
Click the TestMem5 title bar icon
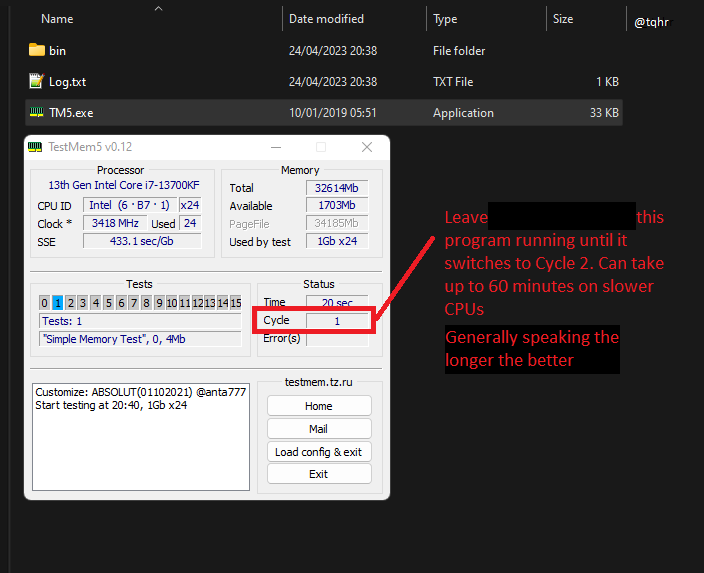pyautogui.click(x=35, y=147)
